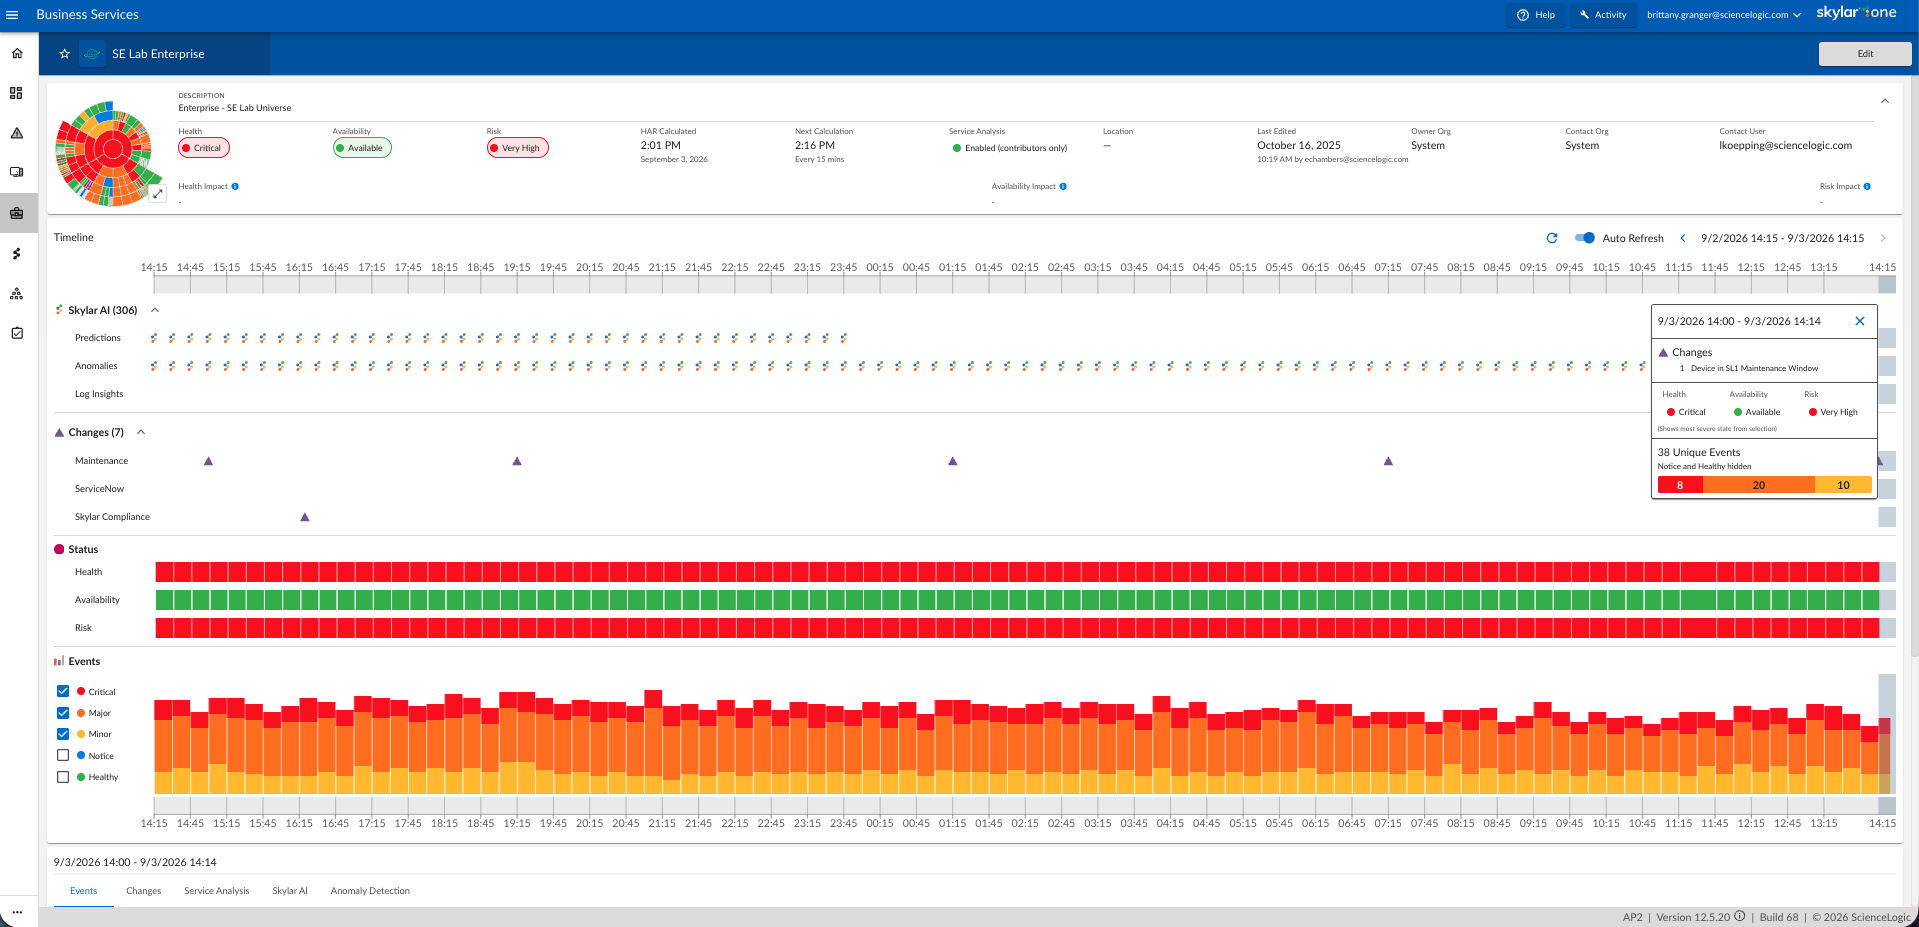This screenshot has height=927, width=1919.
Task: Expand the sunburst chart to full size
Action: (x=157, y=194)
